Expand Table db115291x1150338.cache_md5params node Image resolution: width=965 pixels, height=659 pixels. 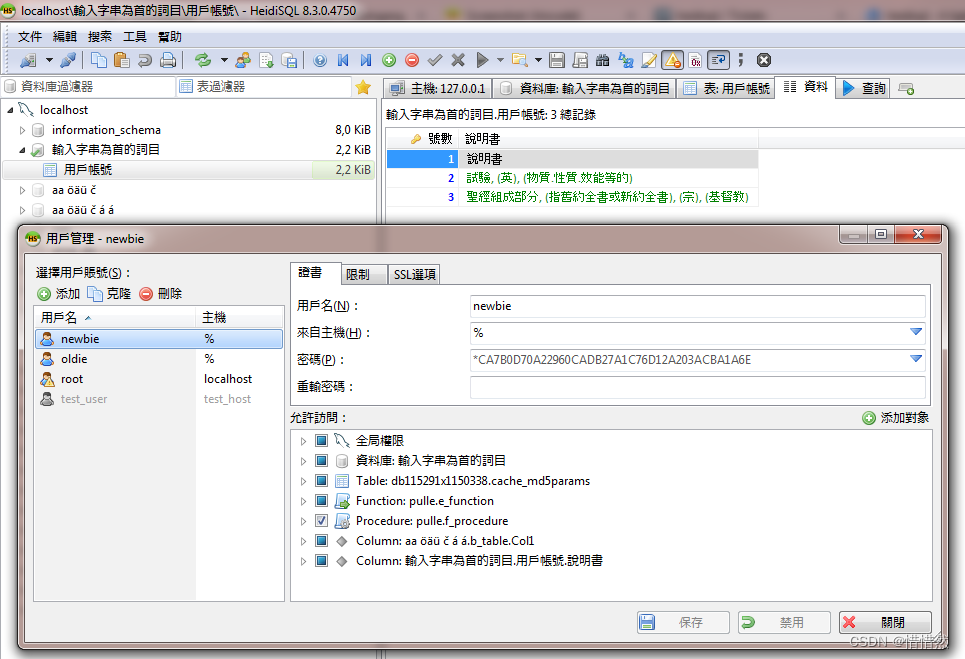click(303, 481)
